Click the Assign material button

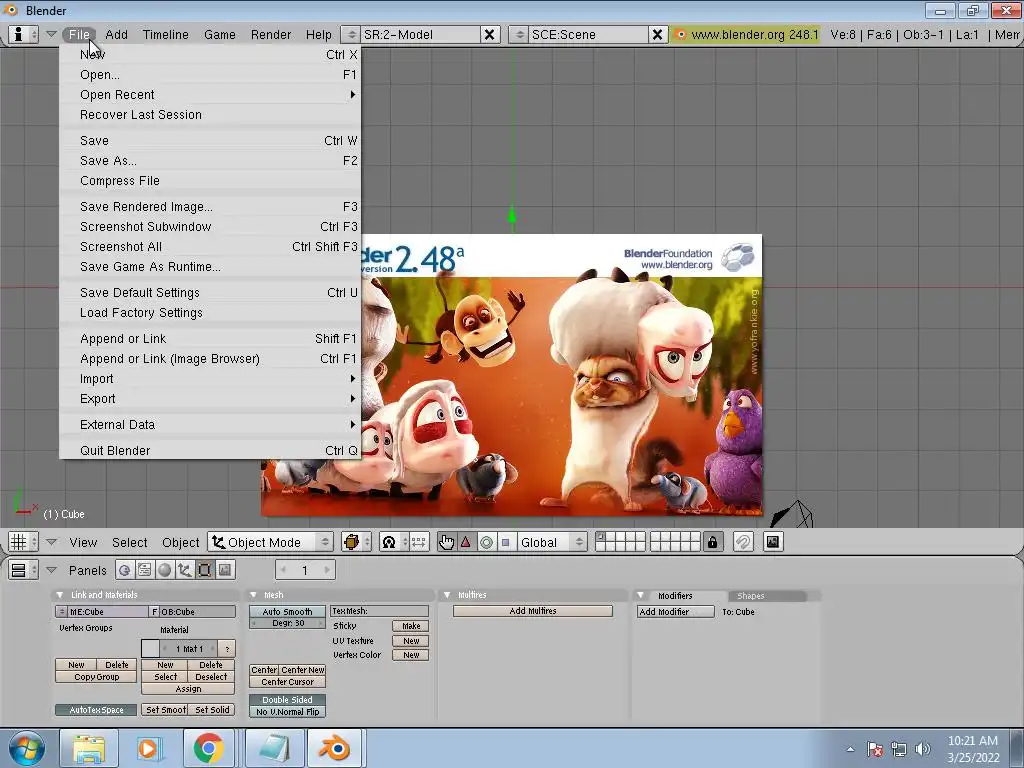188,689
